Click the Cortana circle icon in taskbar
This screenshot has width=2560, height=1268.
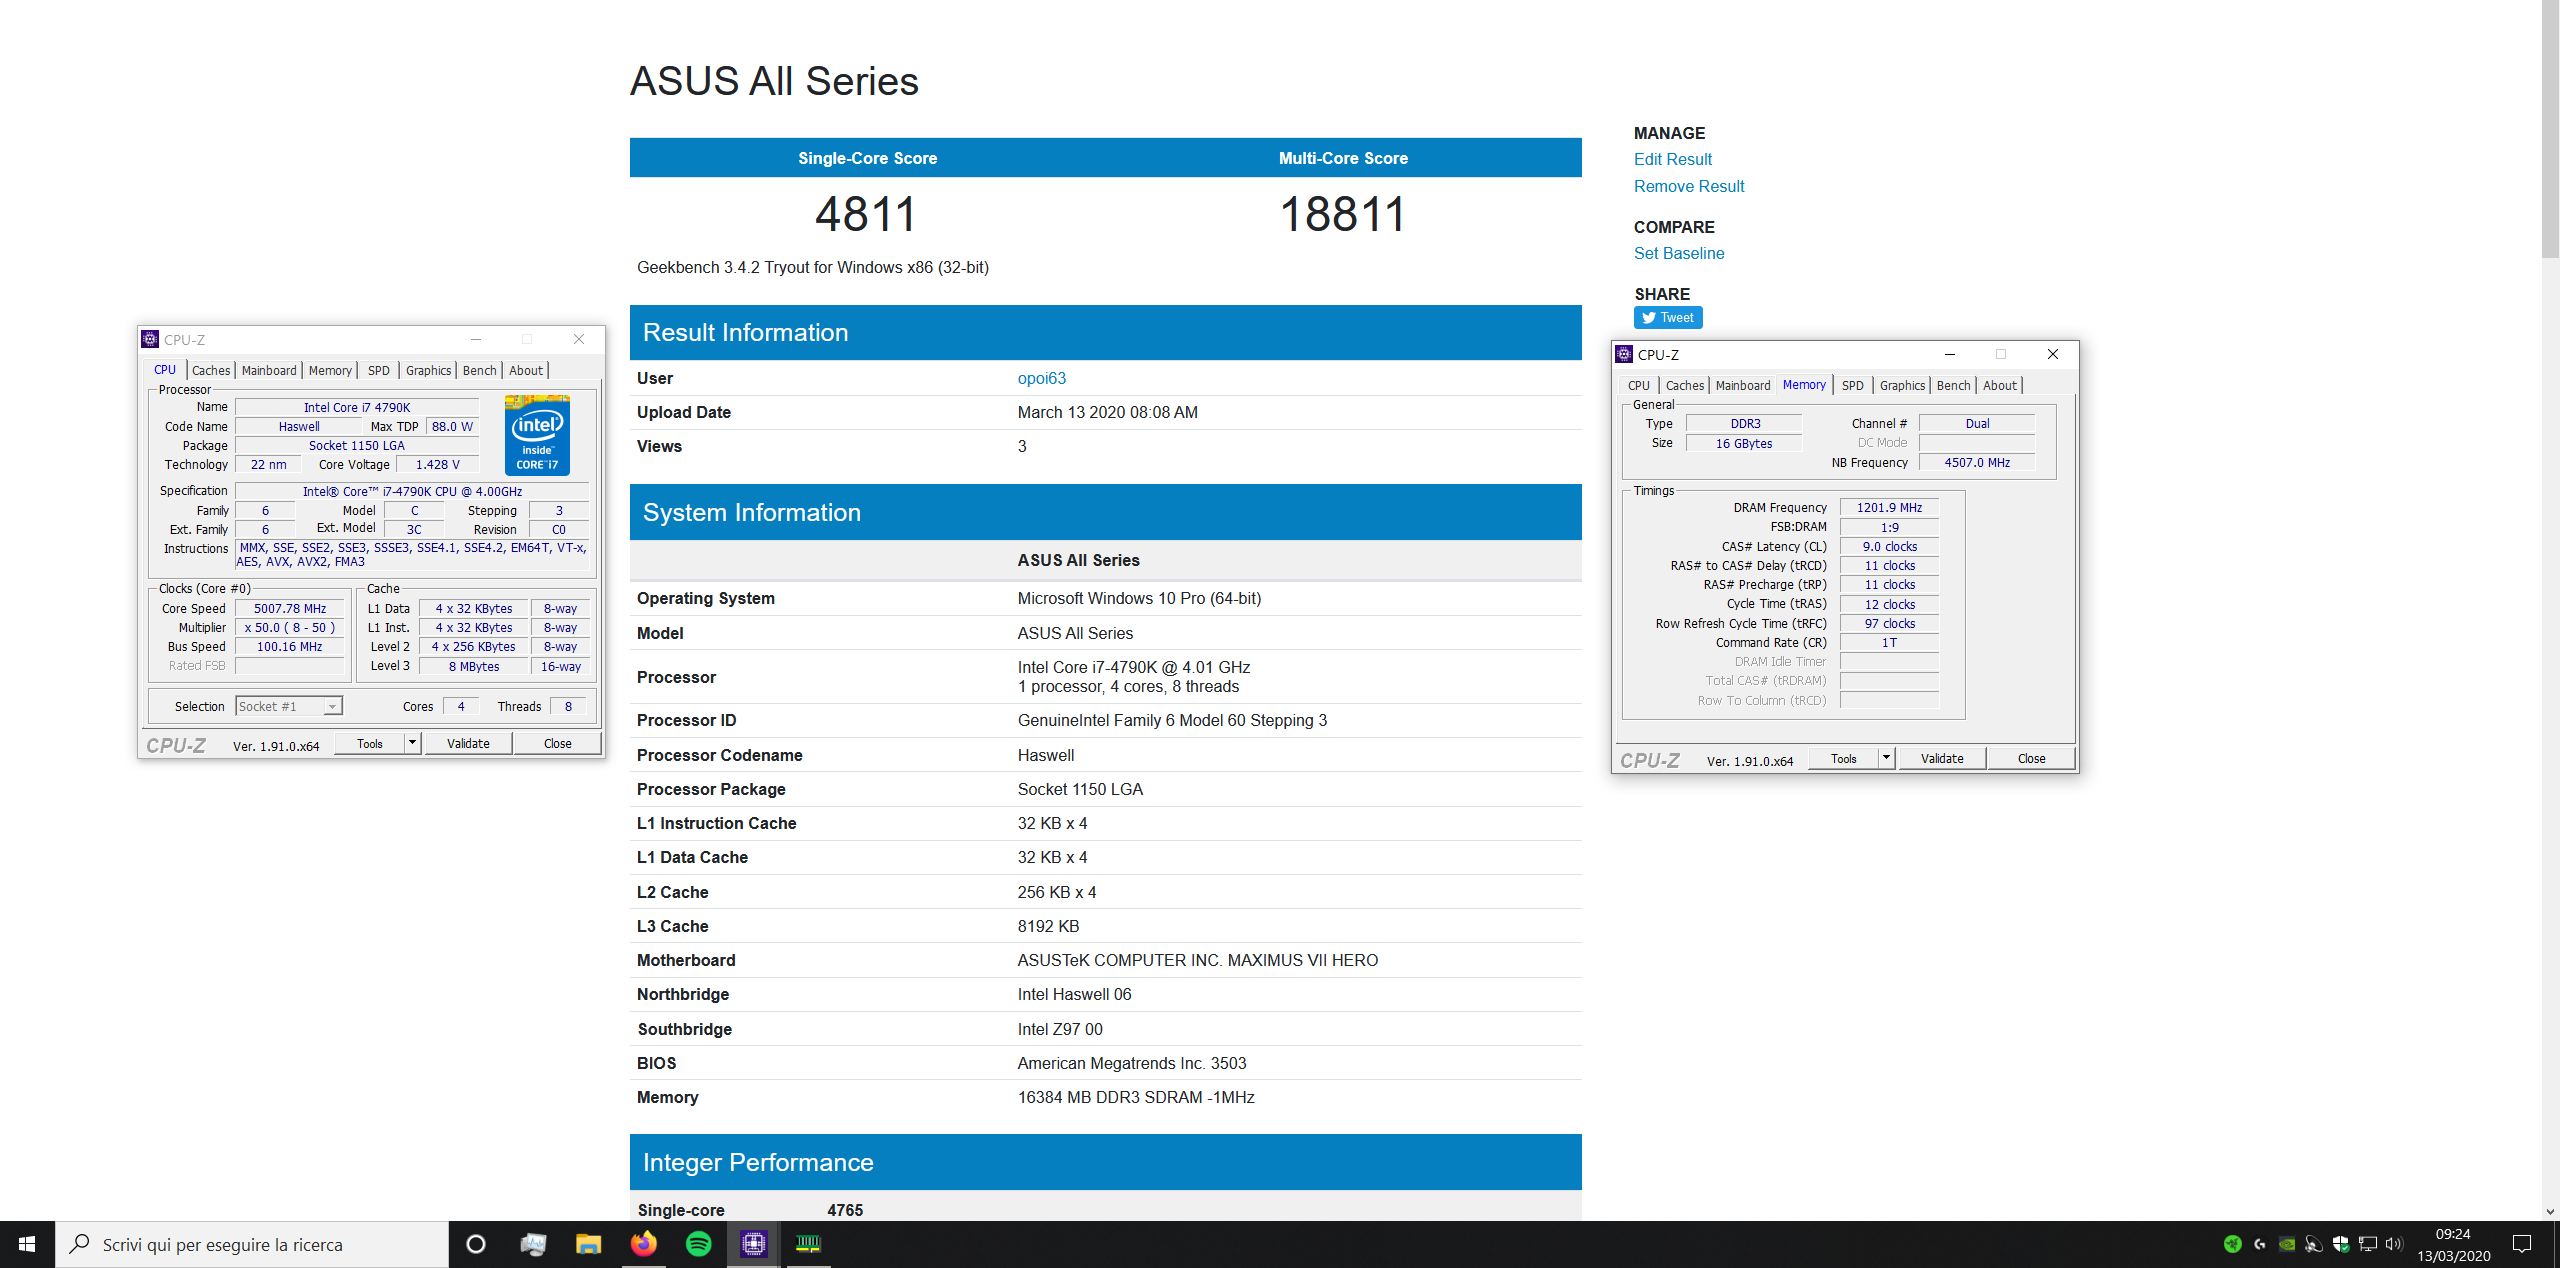tap(476, 1244)
